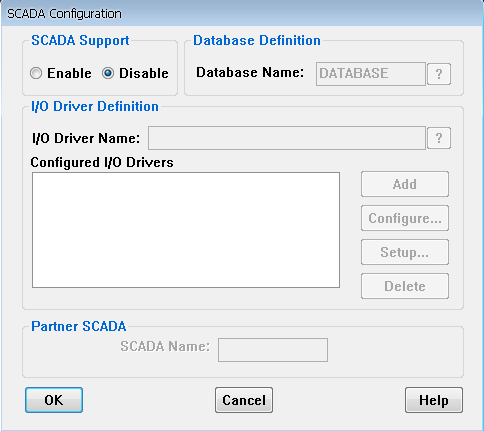Screen dimensions: 484x431
Task: Confirm with the OK button
Action: [54, 400]
